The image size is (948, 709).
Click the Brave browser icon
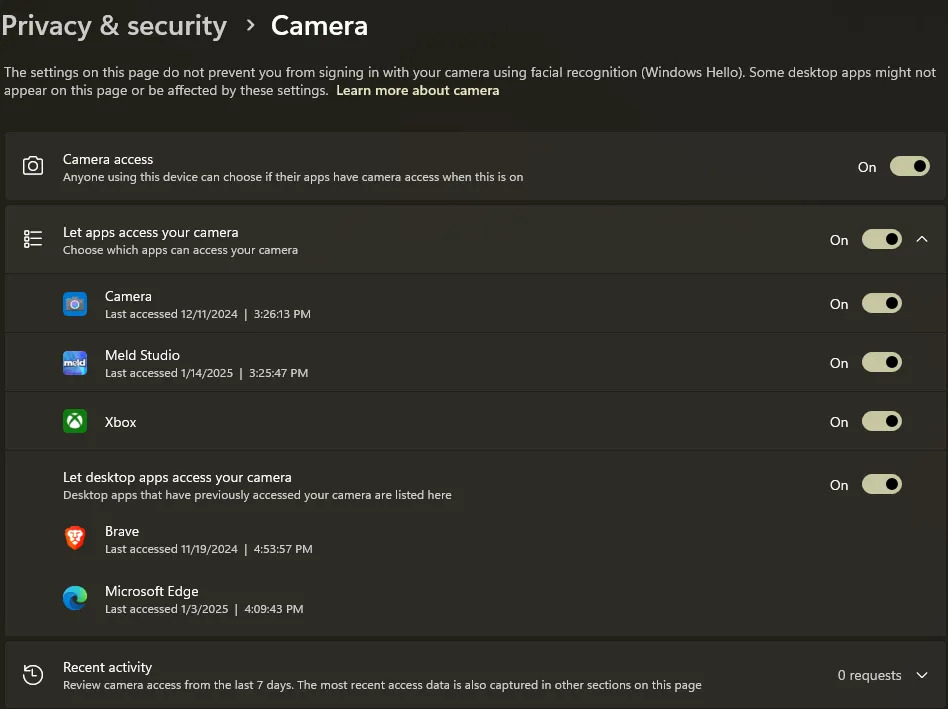pos(74,539)
